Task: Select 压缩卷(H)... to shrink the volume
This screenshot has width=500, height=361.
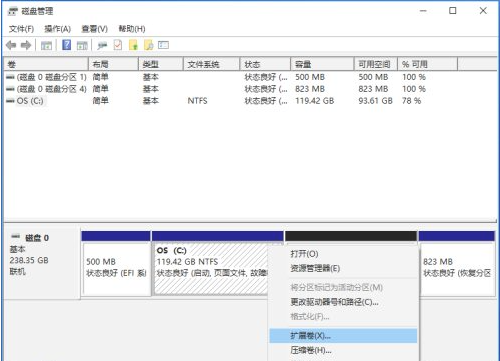Action: (343, 350)
